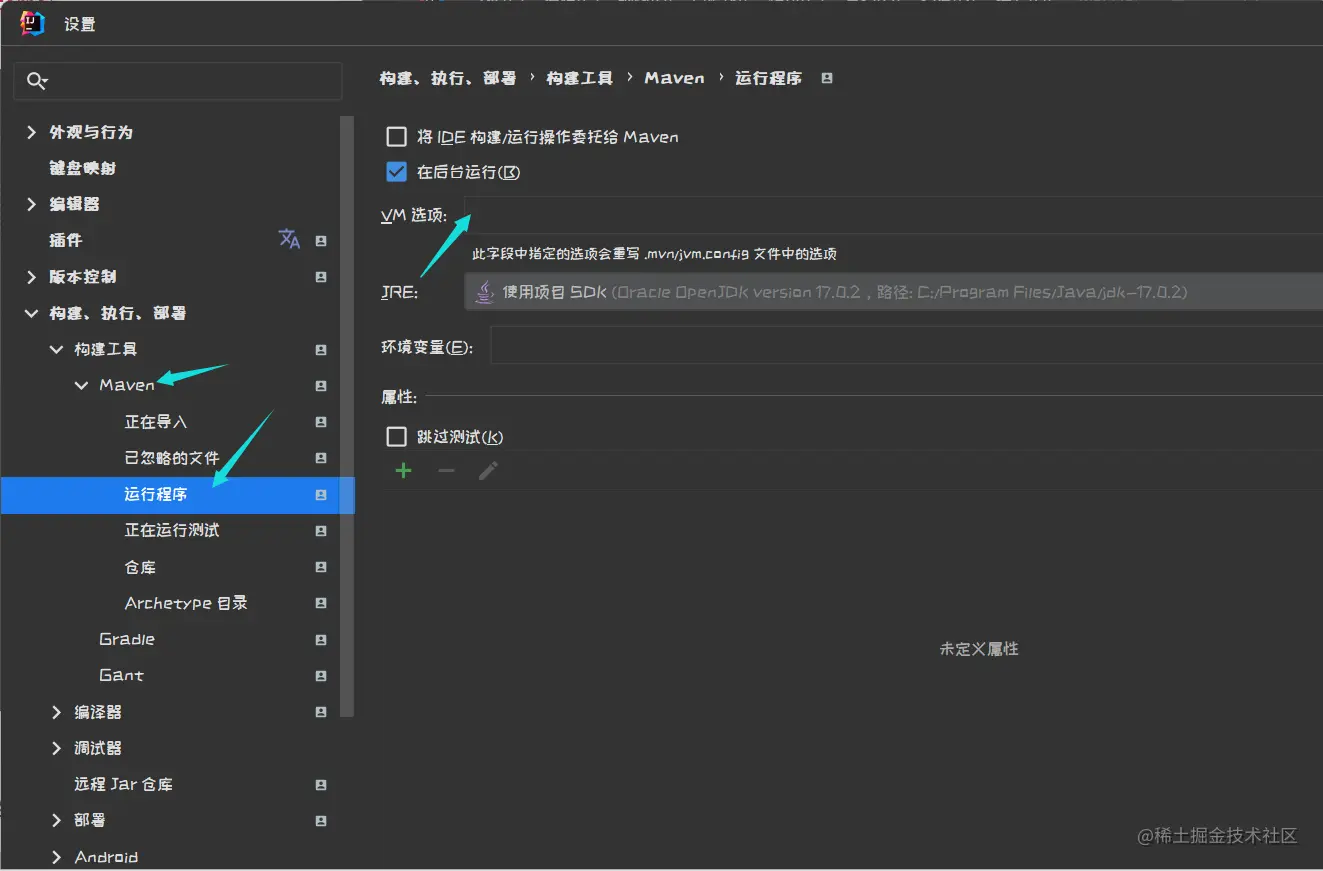Select 已忽略的文件 under Maven
The image size is (1323, 871).
pos(172,458)
